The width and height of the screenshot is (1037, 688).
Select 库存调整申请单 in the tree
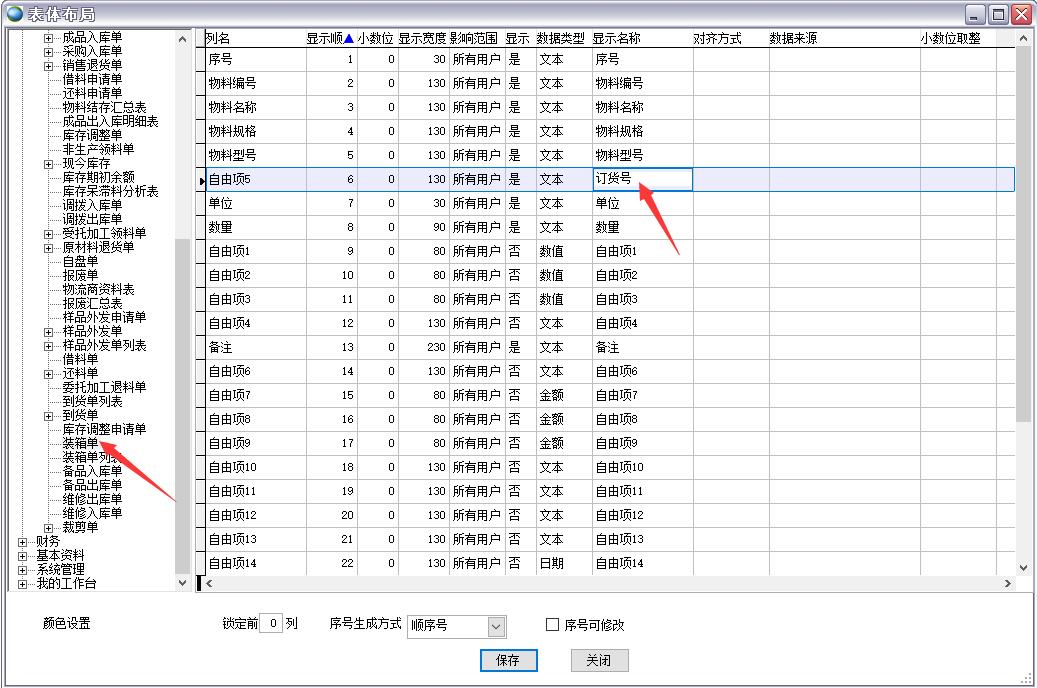[104, 429]
